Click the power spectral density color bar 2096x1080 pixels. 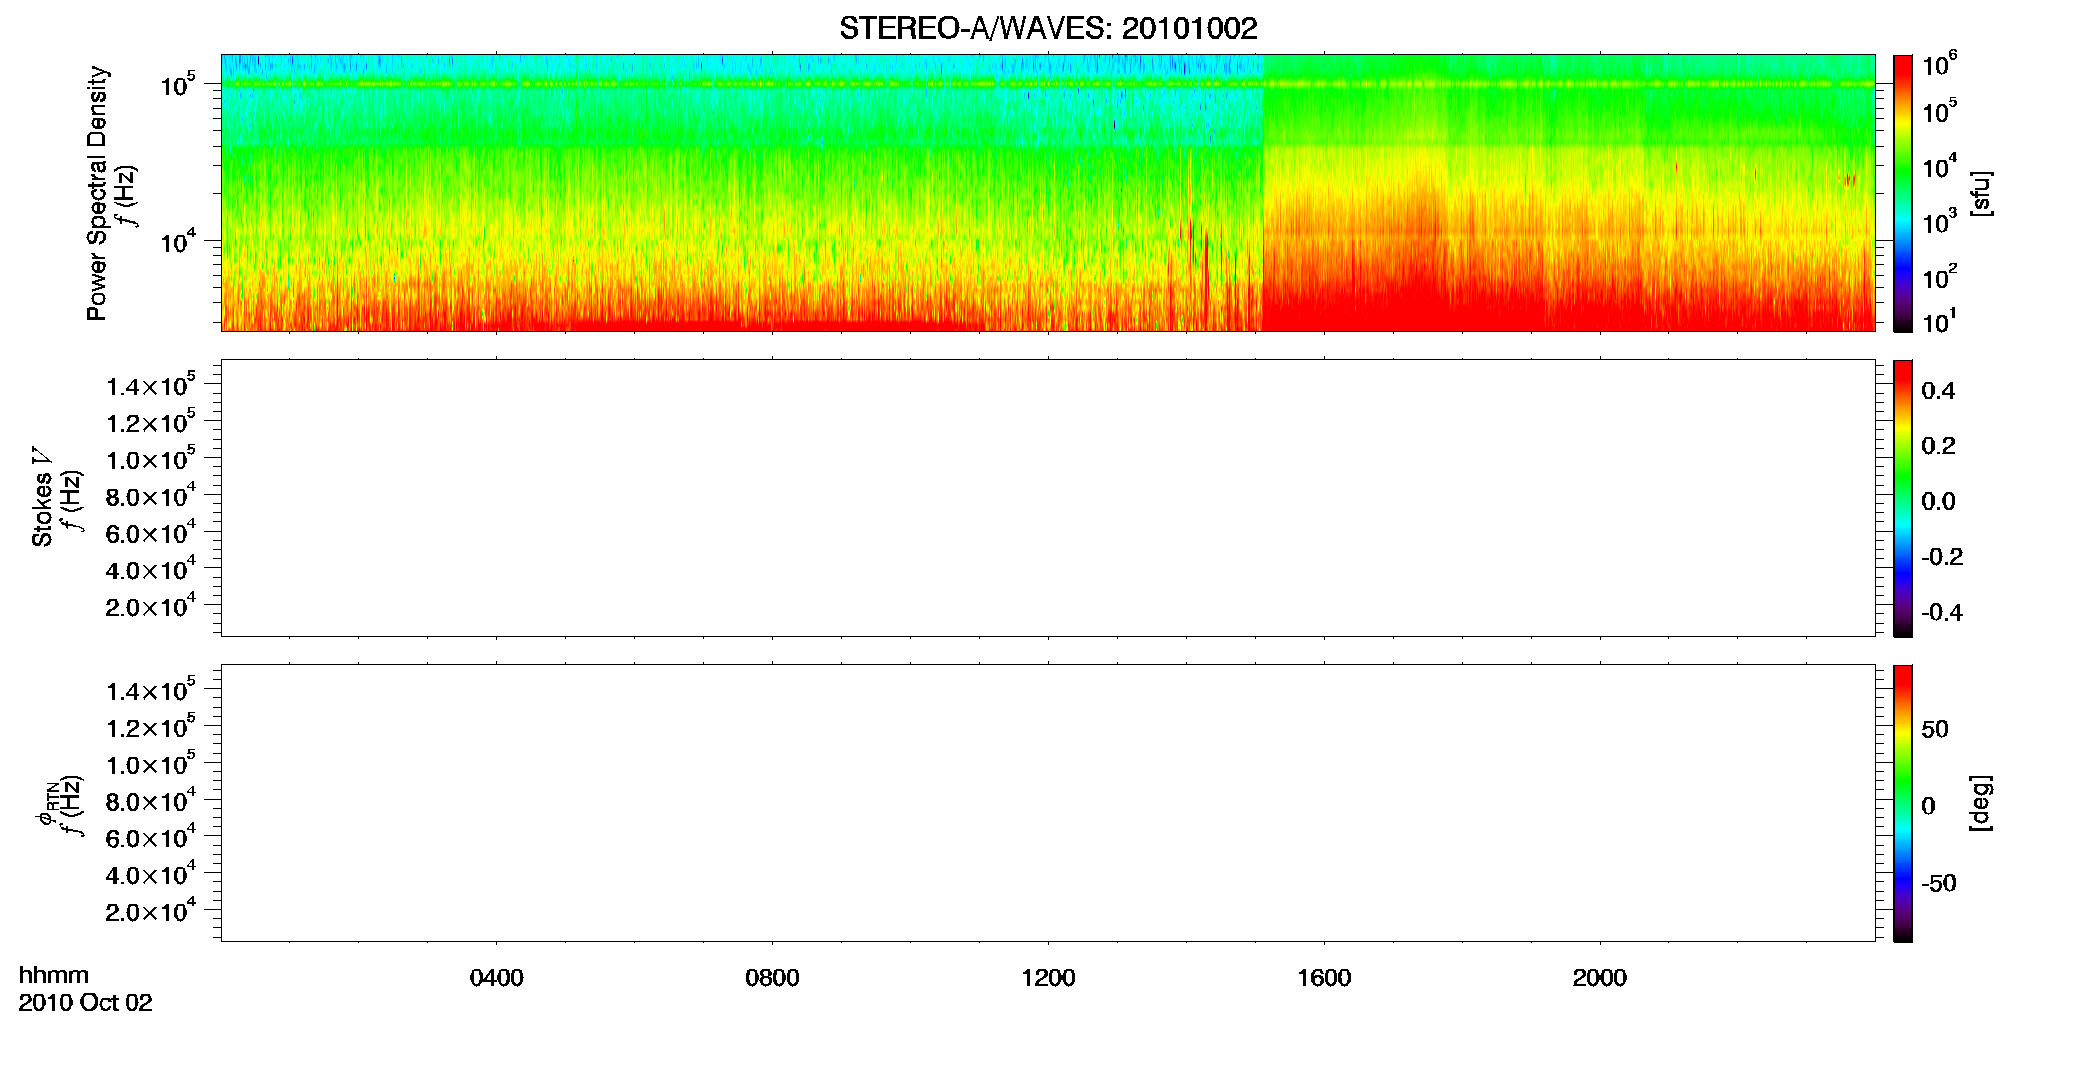[1903, 193]
